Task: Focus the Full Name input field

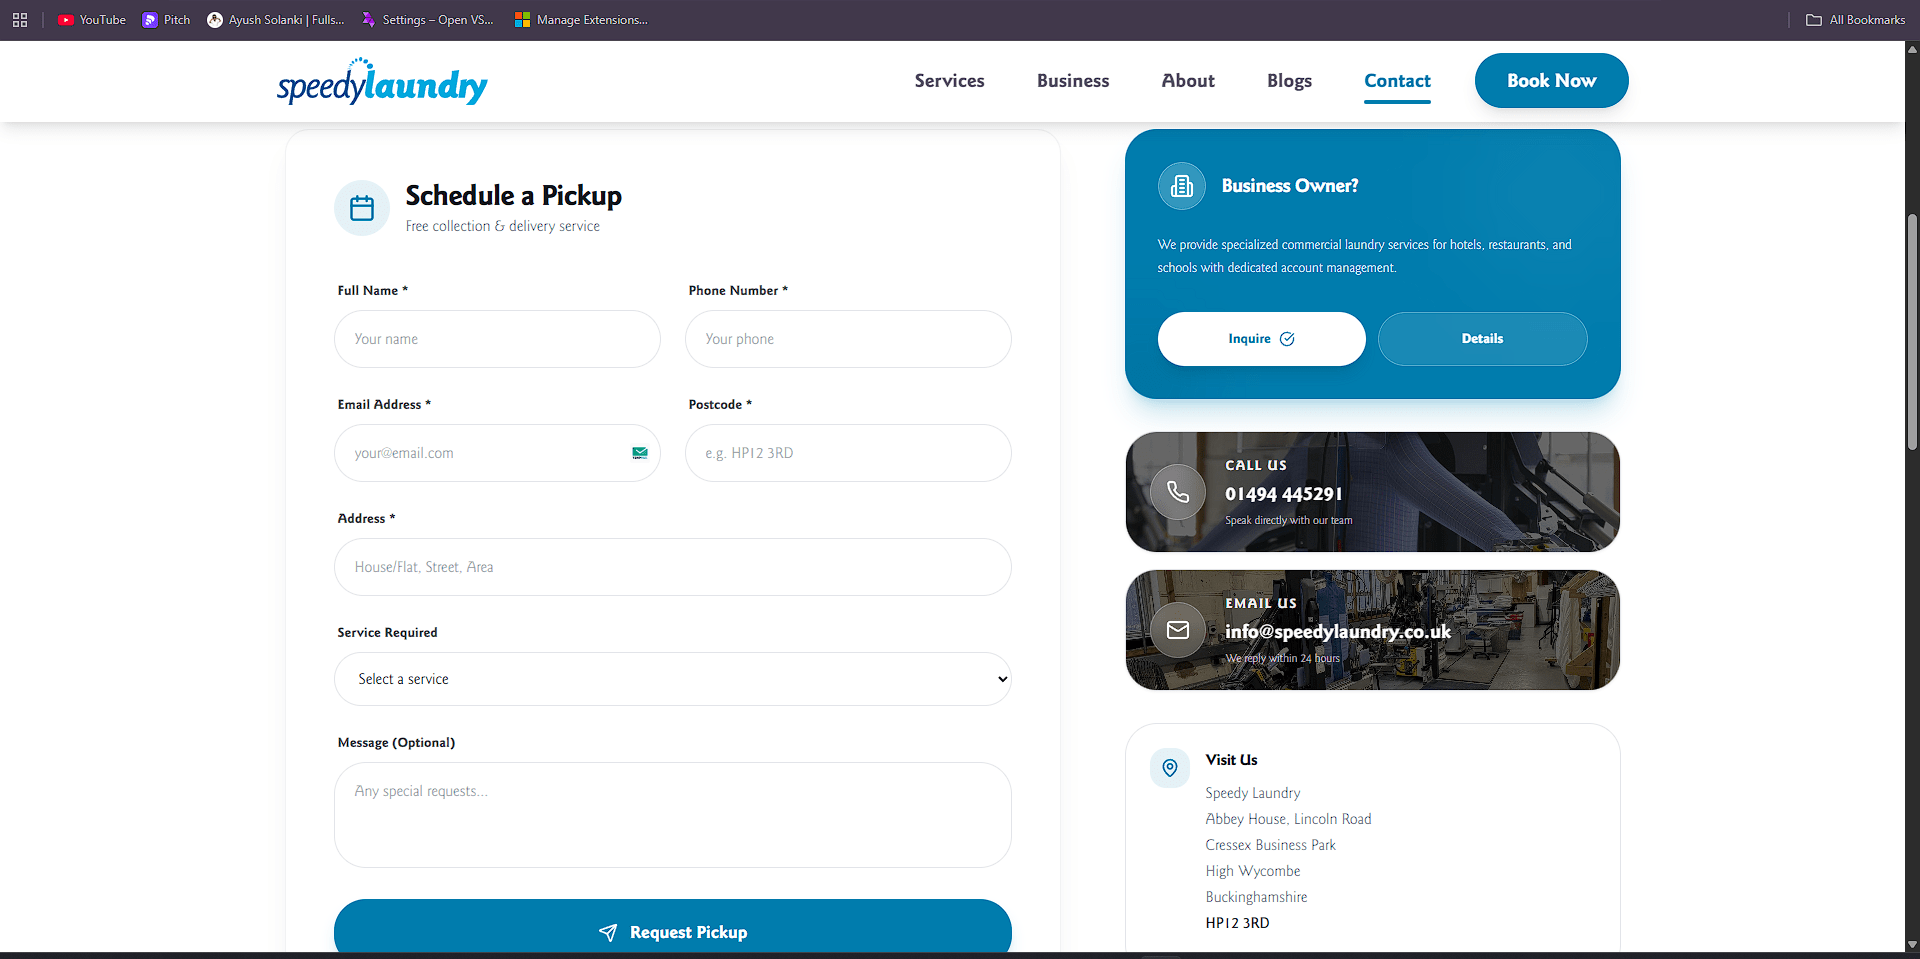Action: click(x=497, y=339)
